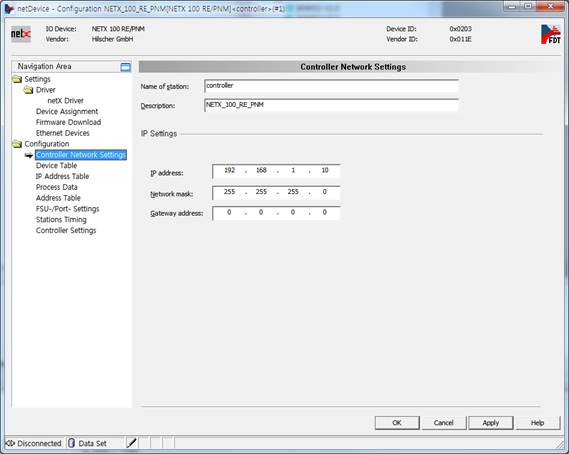Confirm with the OK button
569x454 pixels.
397,423
